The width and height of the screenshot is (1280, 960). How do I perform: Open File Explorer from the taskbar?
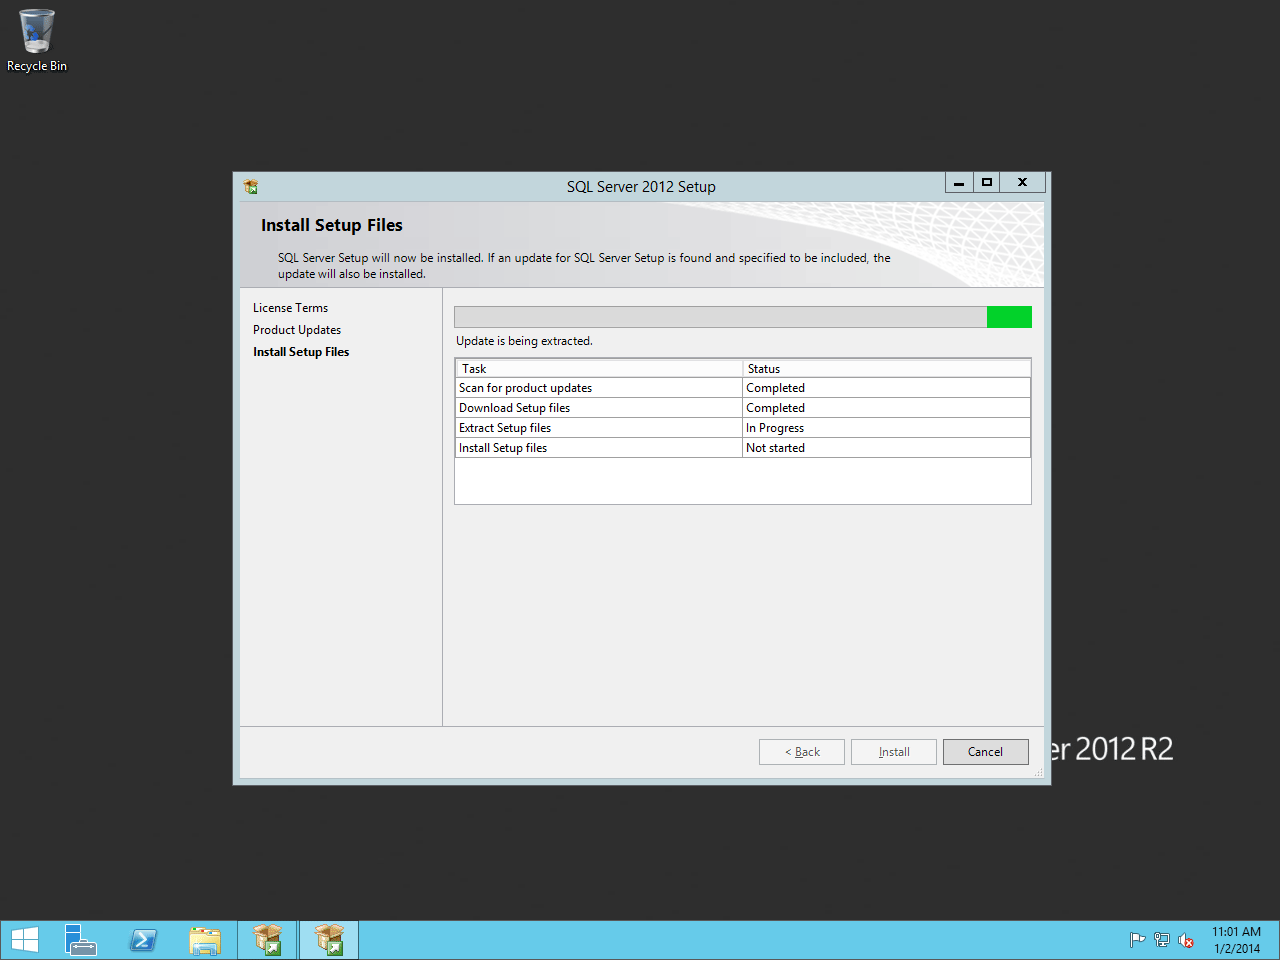click(x=205, y=940)
